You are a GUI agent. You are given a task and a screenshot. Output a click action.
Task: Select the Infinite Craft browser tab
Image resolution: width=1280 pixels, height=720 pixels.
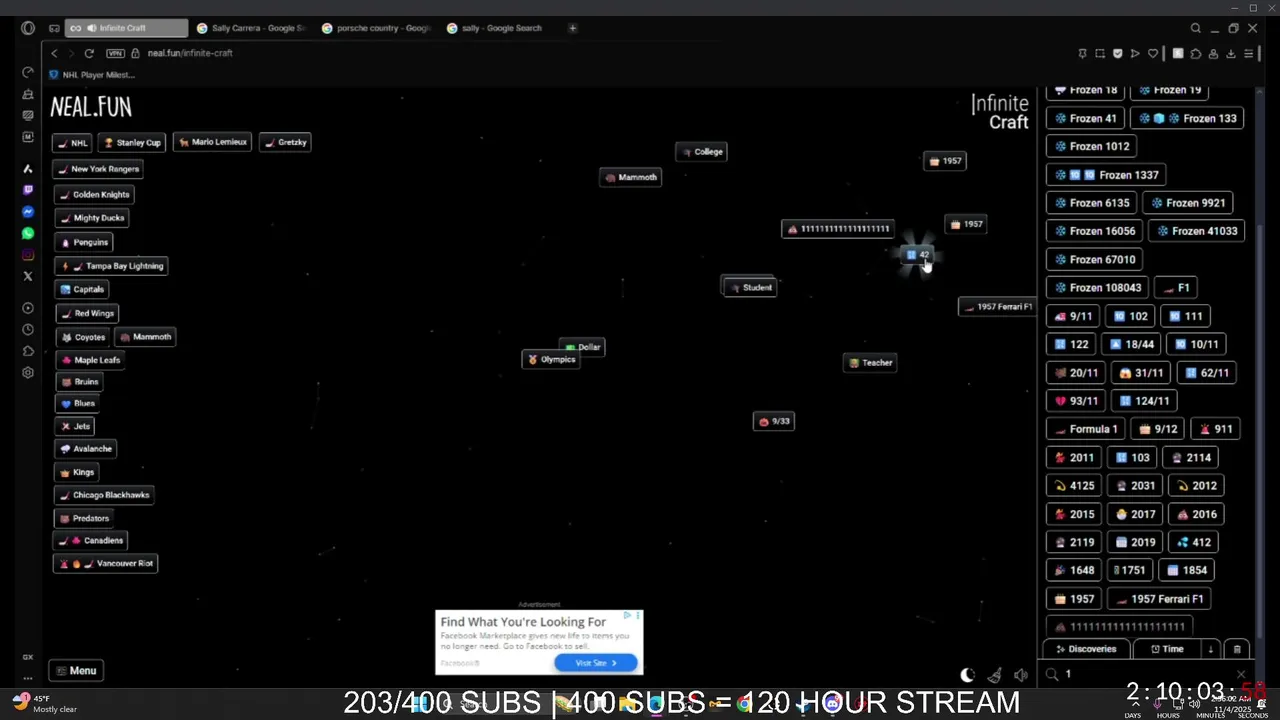pyautogui.click(x=126, y=28)
